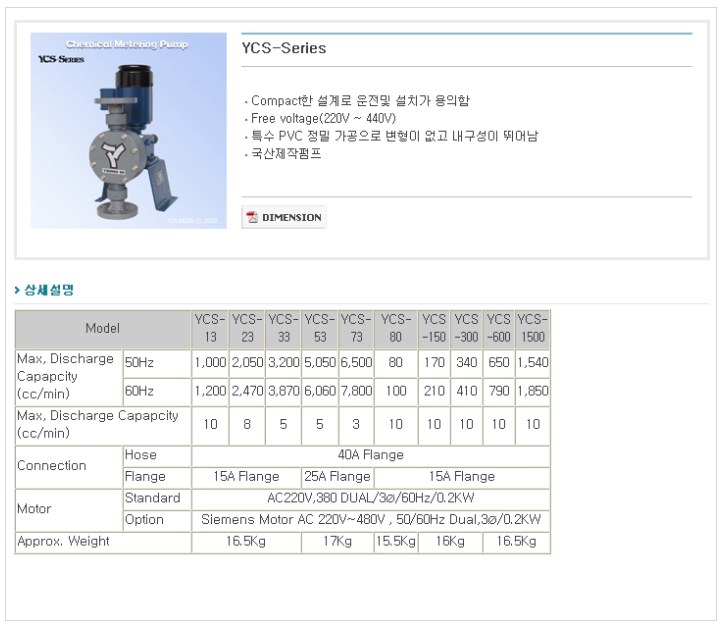Click the 16Kg weight cell
Screen dimensions: 724x628
click(450, 542)
